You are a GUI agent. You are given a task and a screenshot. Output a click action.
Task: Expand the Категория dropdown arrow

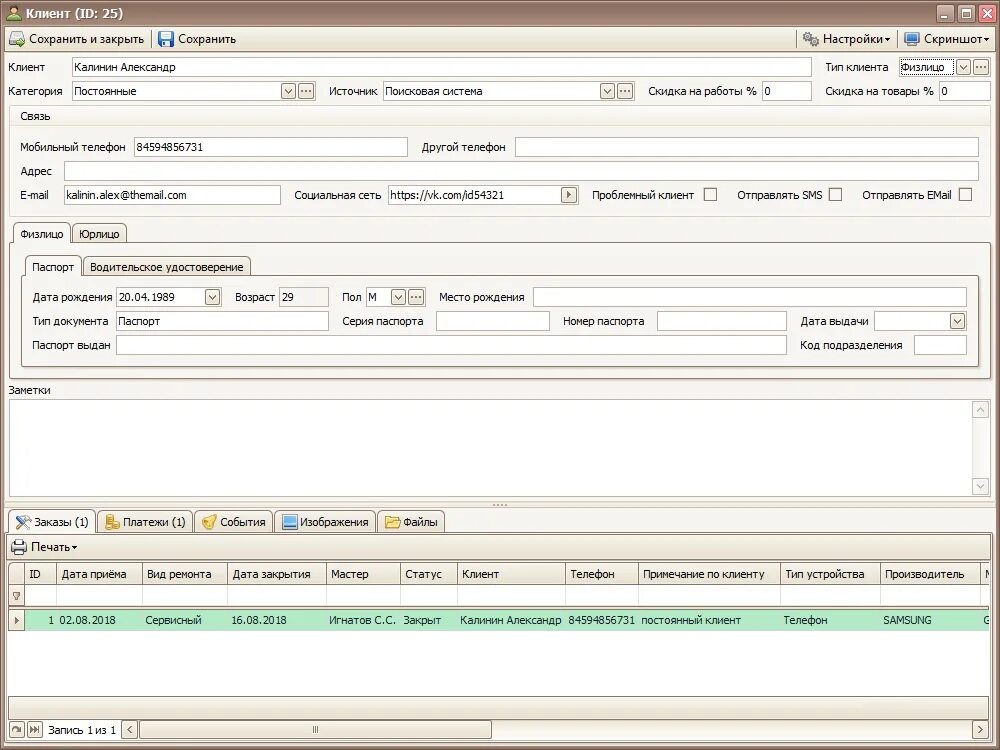point(288,91)
